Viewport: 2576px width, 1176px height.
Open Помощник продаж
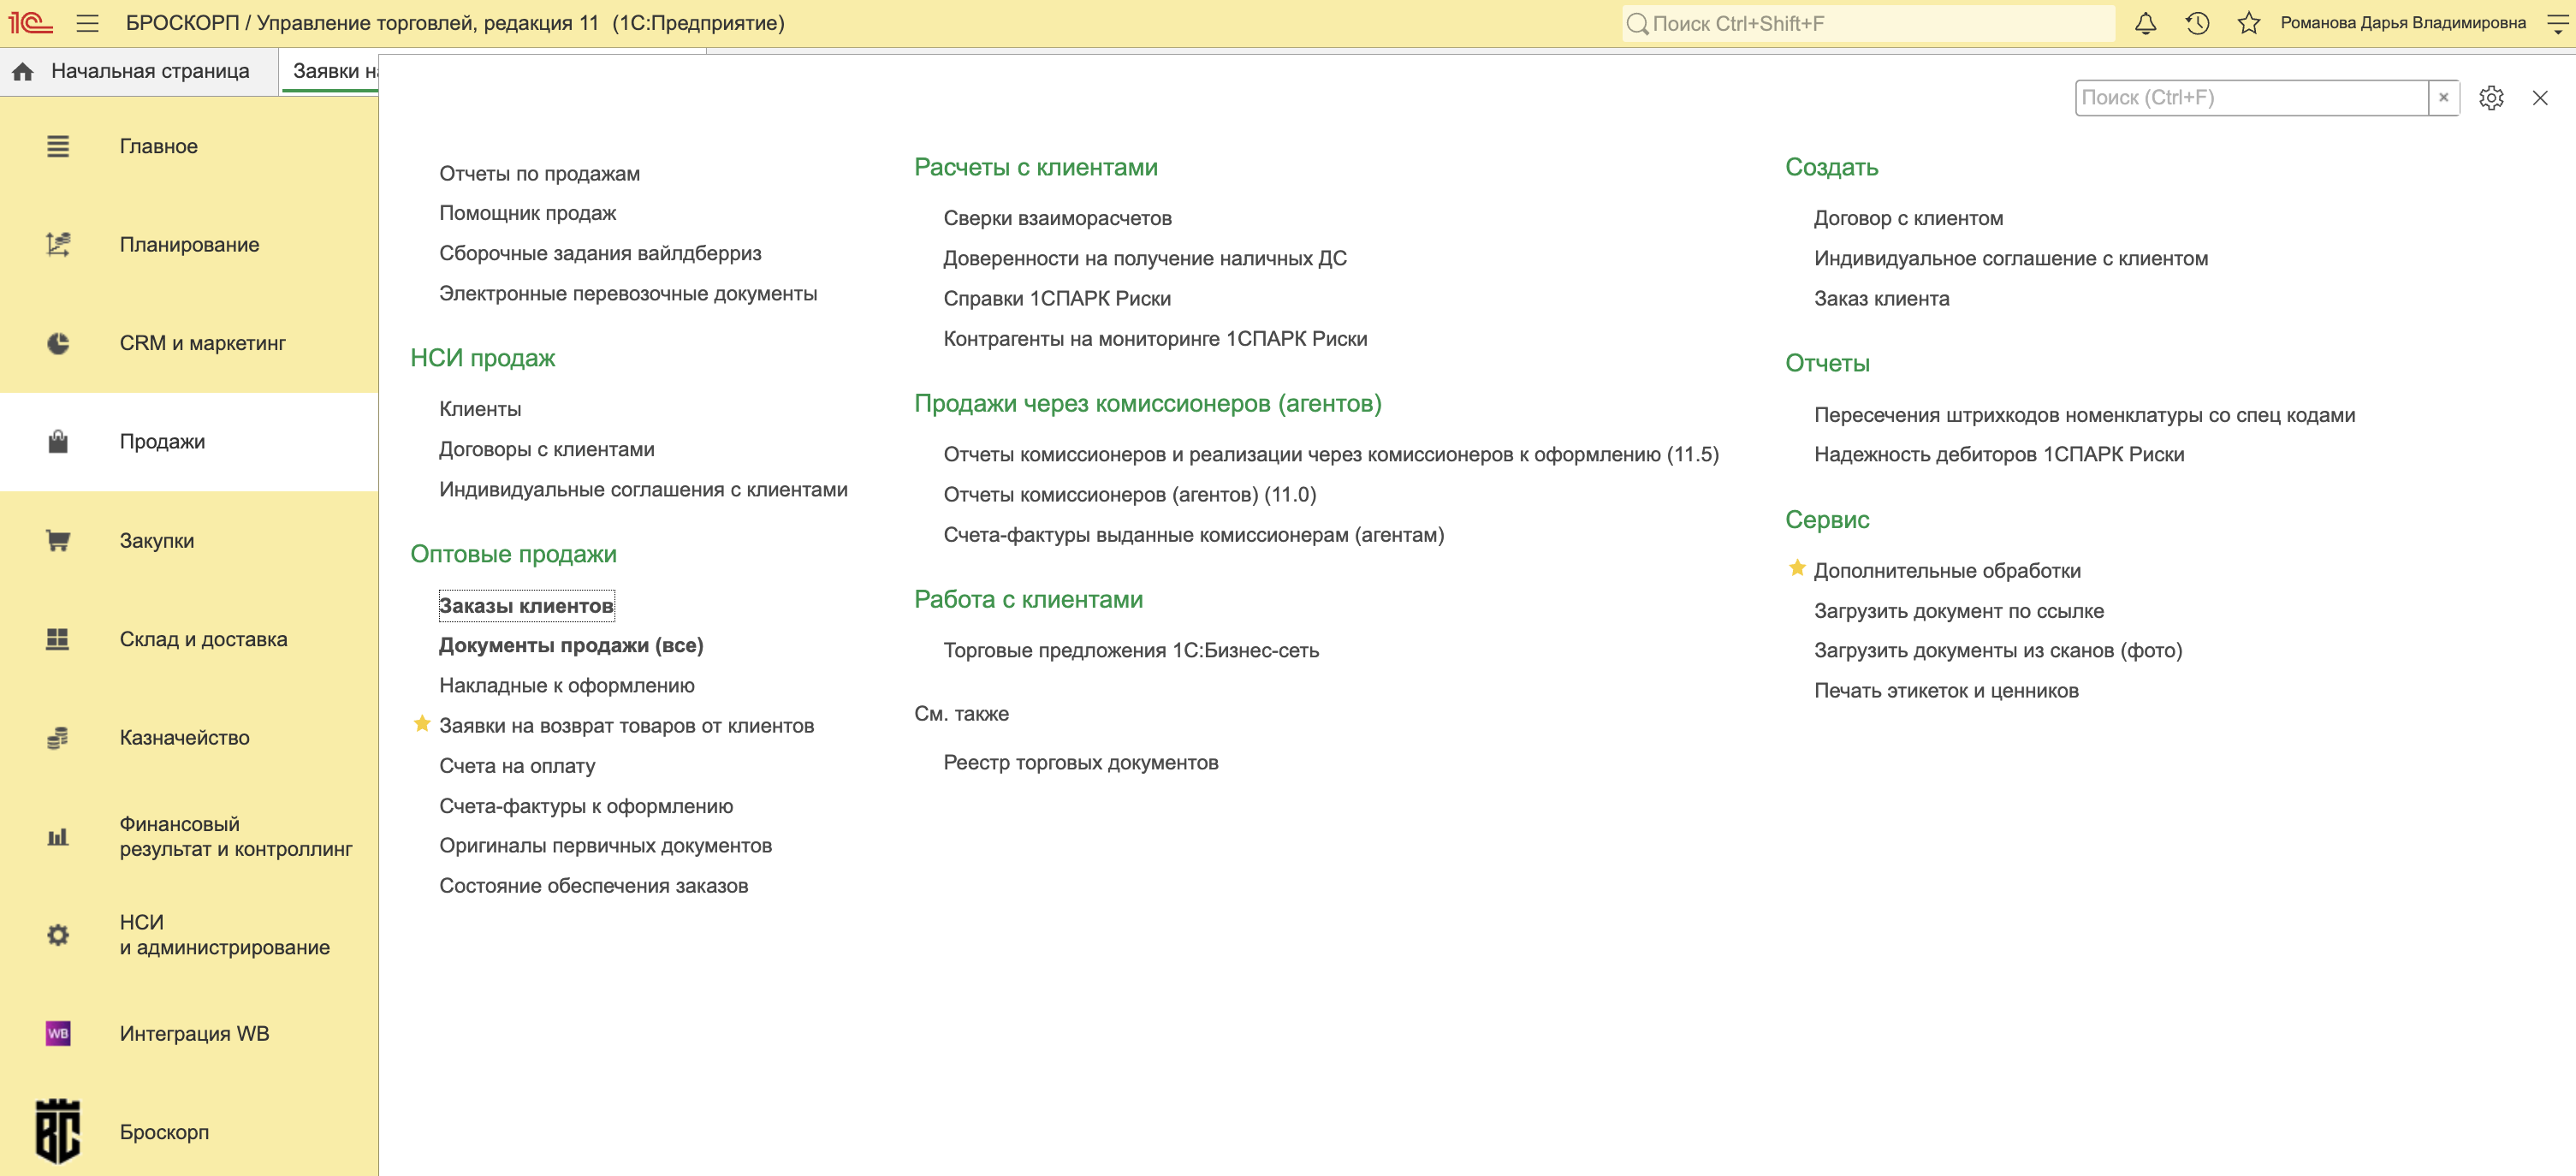pyautogui.click(x=528, y=213)
